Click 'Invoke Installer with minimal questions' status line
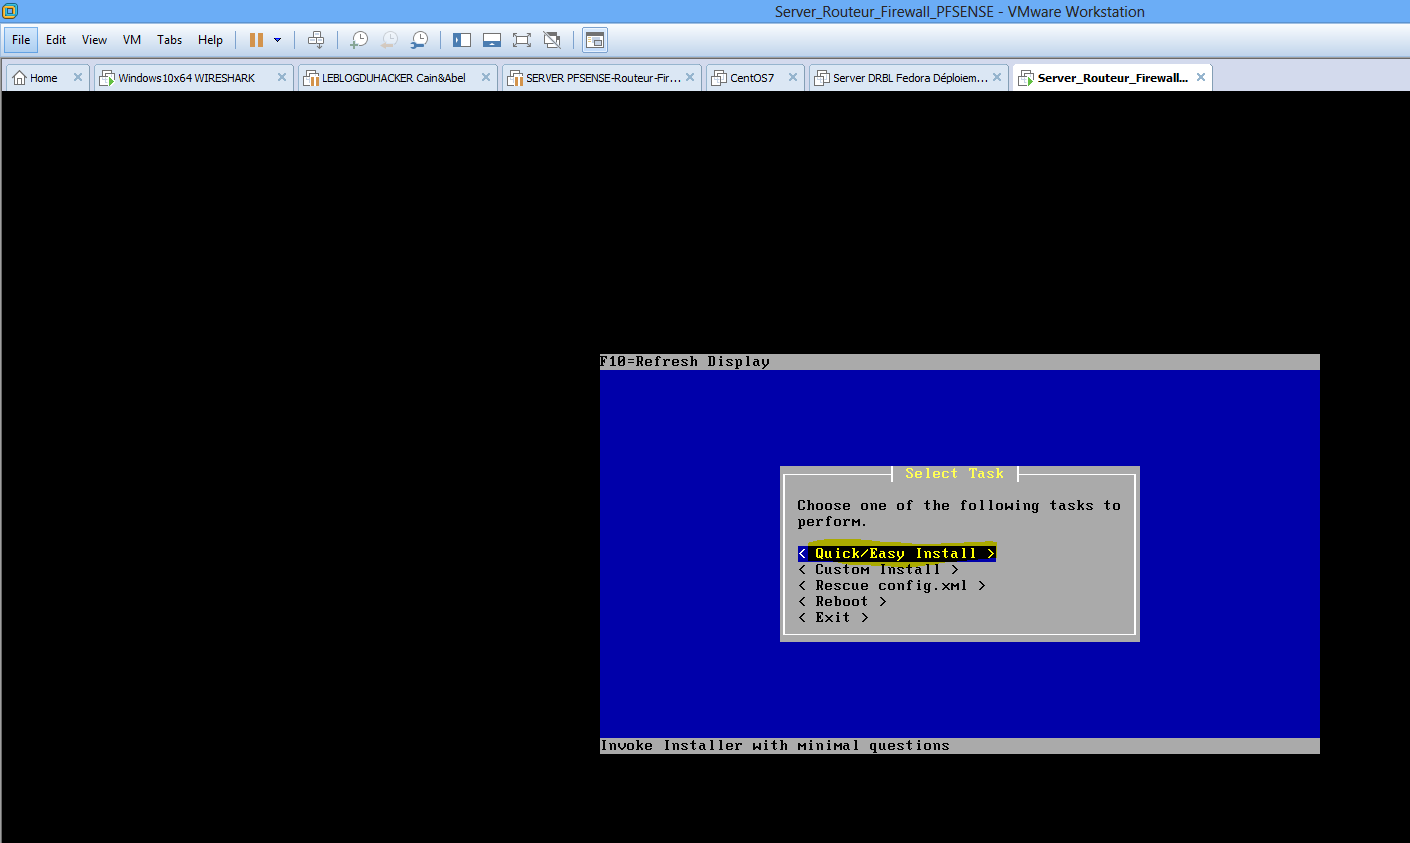This screenshot has height=843, width=1410. [x=775, y=745]
